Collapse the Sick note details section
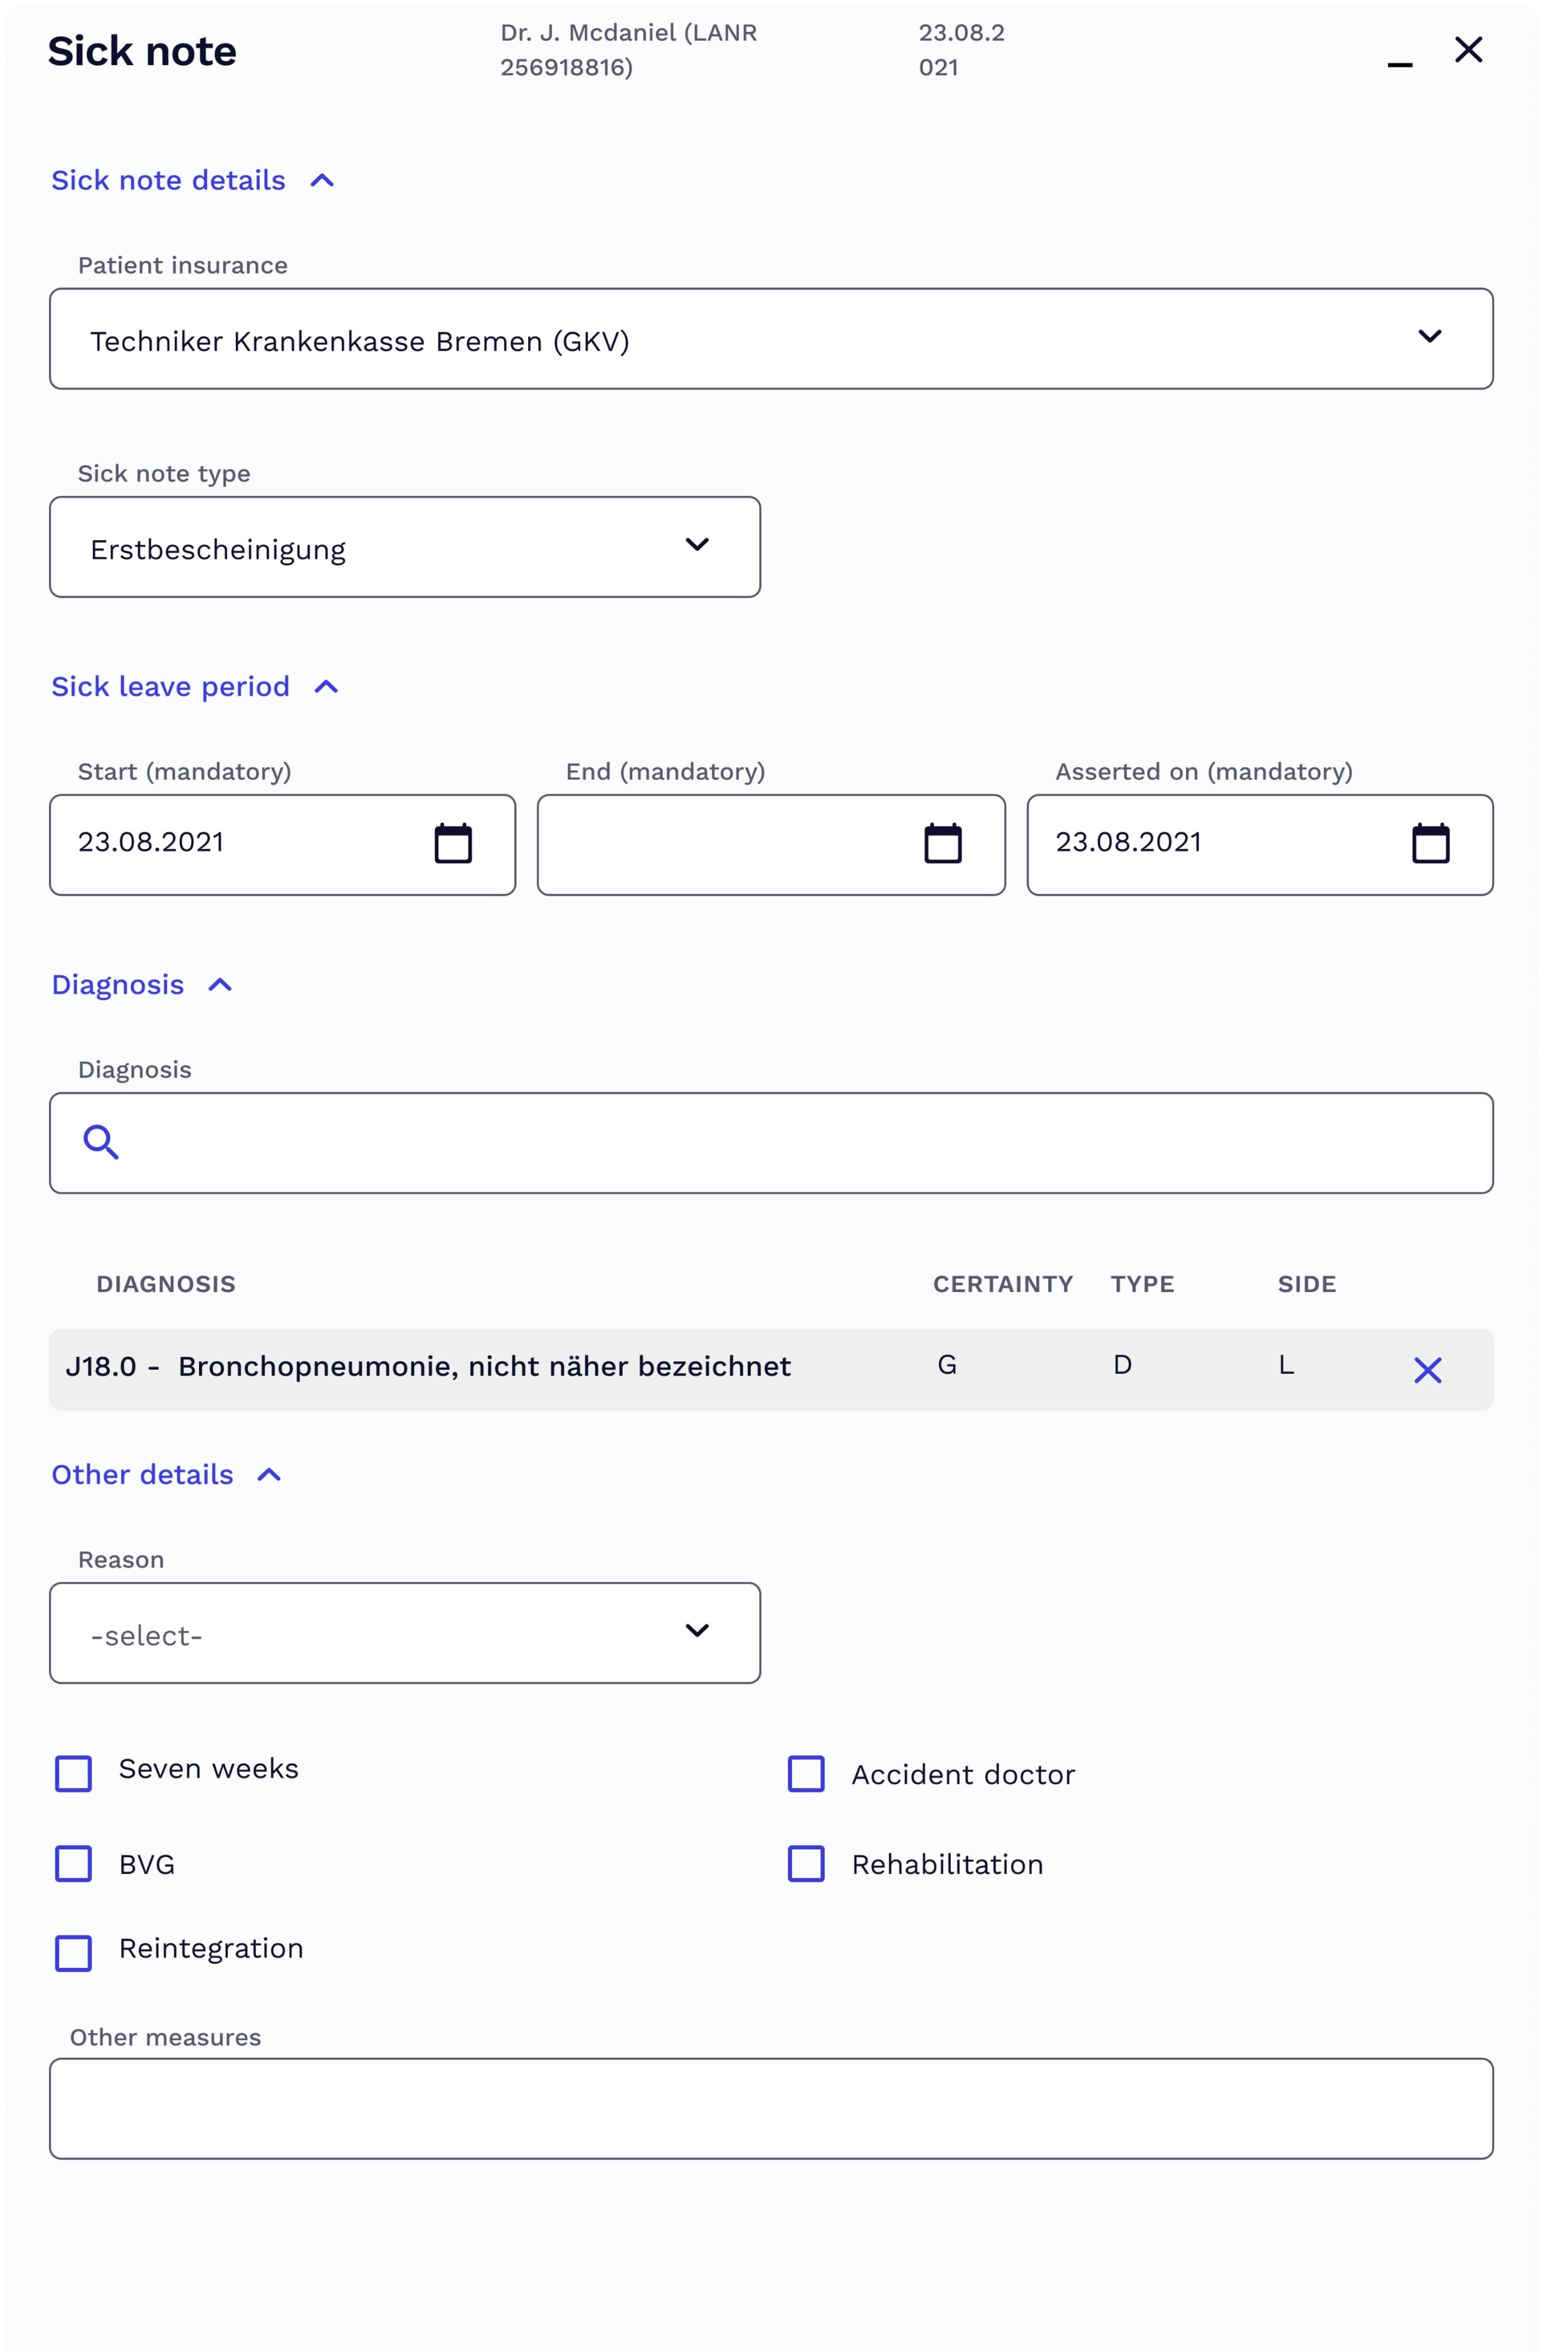The image size is (1568, 2352). pyautogui.click(x=322, y=181)
